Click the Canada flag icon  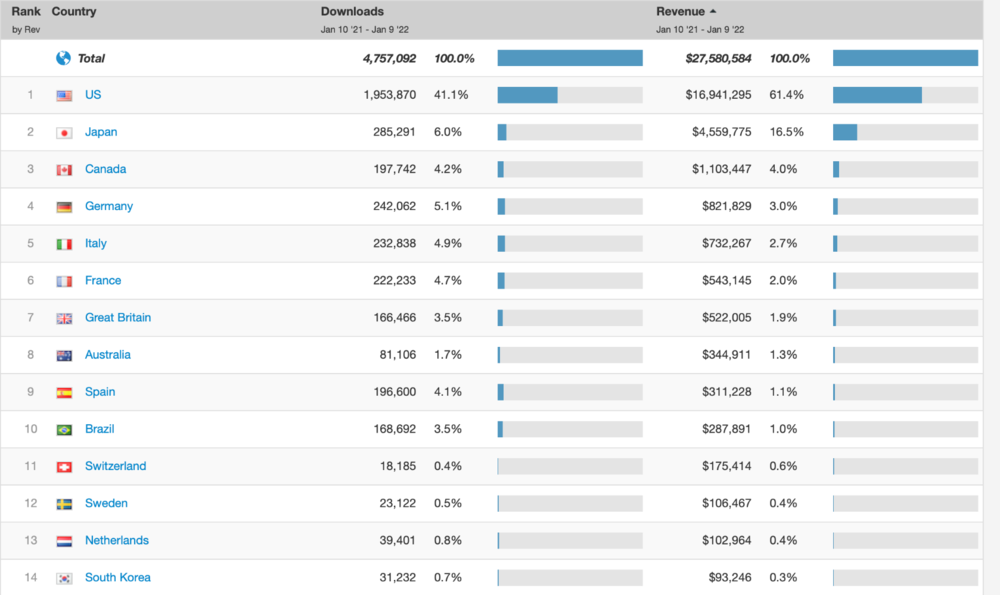pos(64,170)
